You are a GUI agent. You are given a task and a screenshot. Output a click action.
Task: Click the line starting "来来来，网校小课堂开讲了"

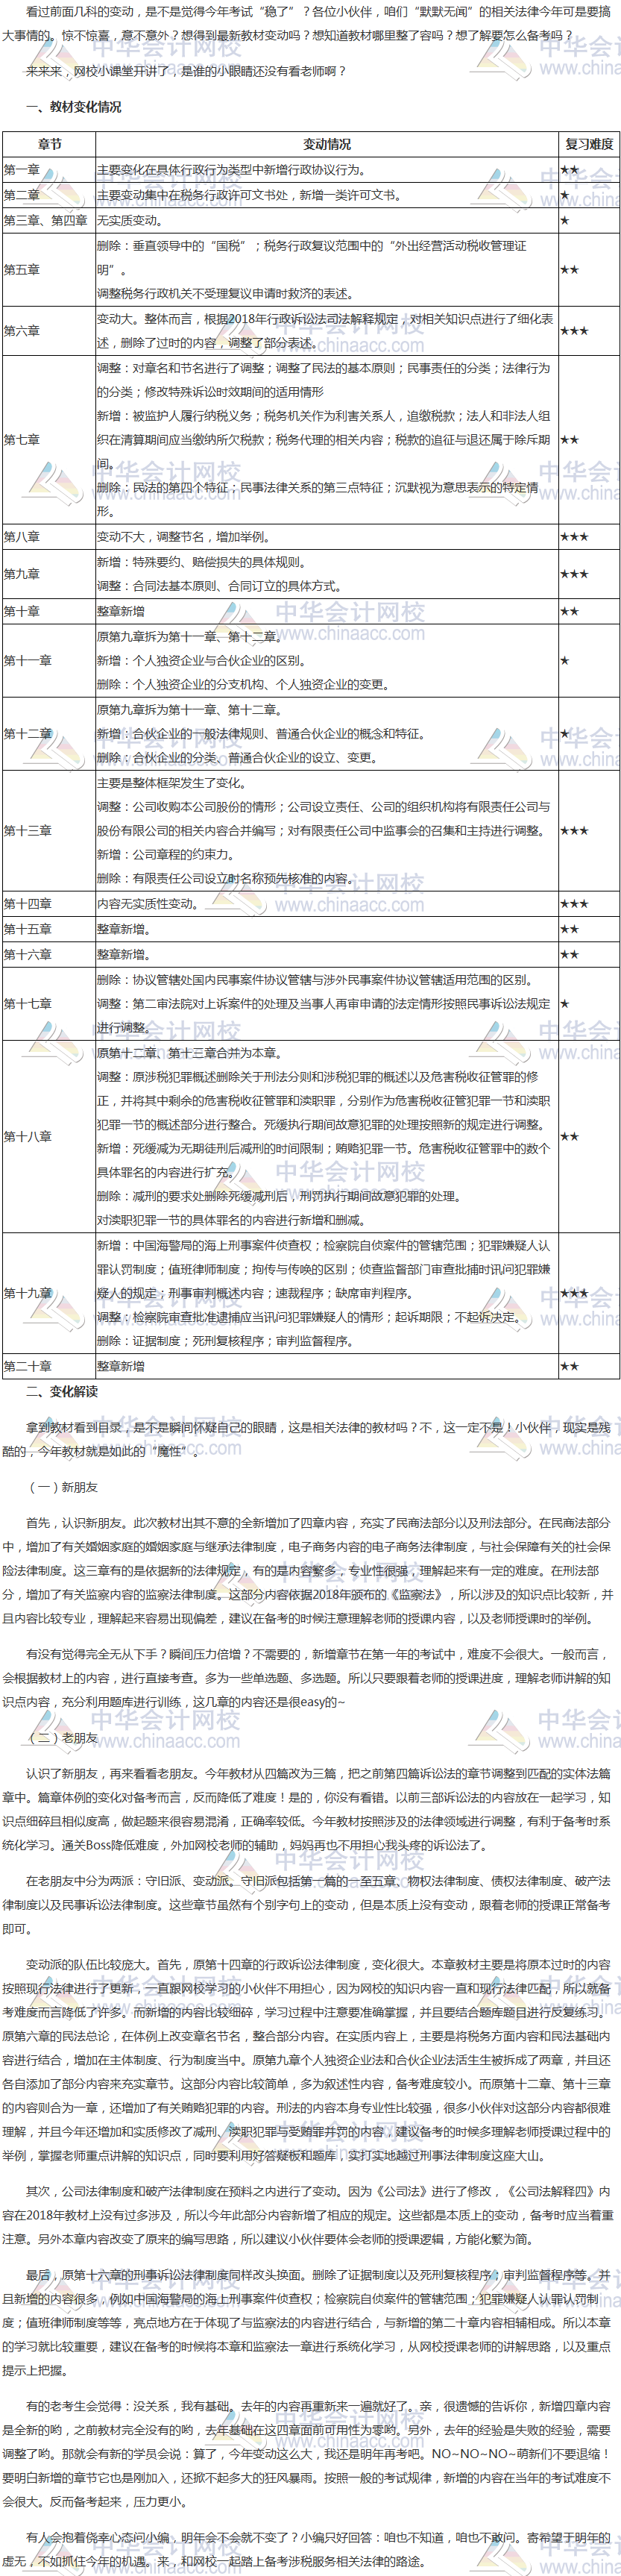[186, 71]
